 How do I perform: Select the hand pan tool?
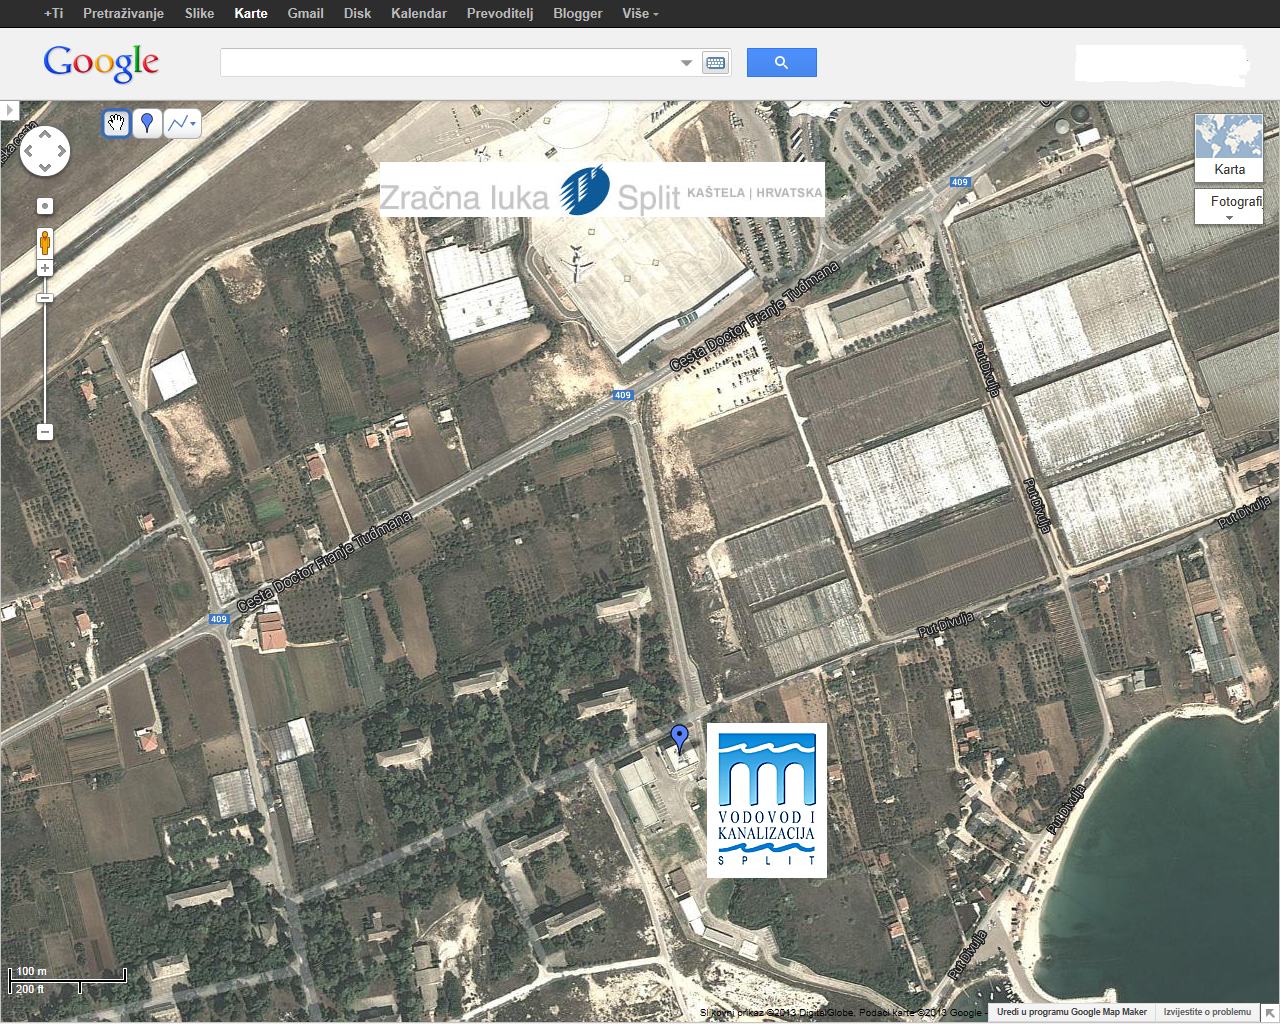tap(117, 123)
